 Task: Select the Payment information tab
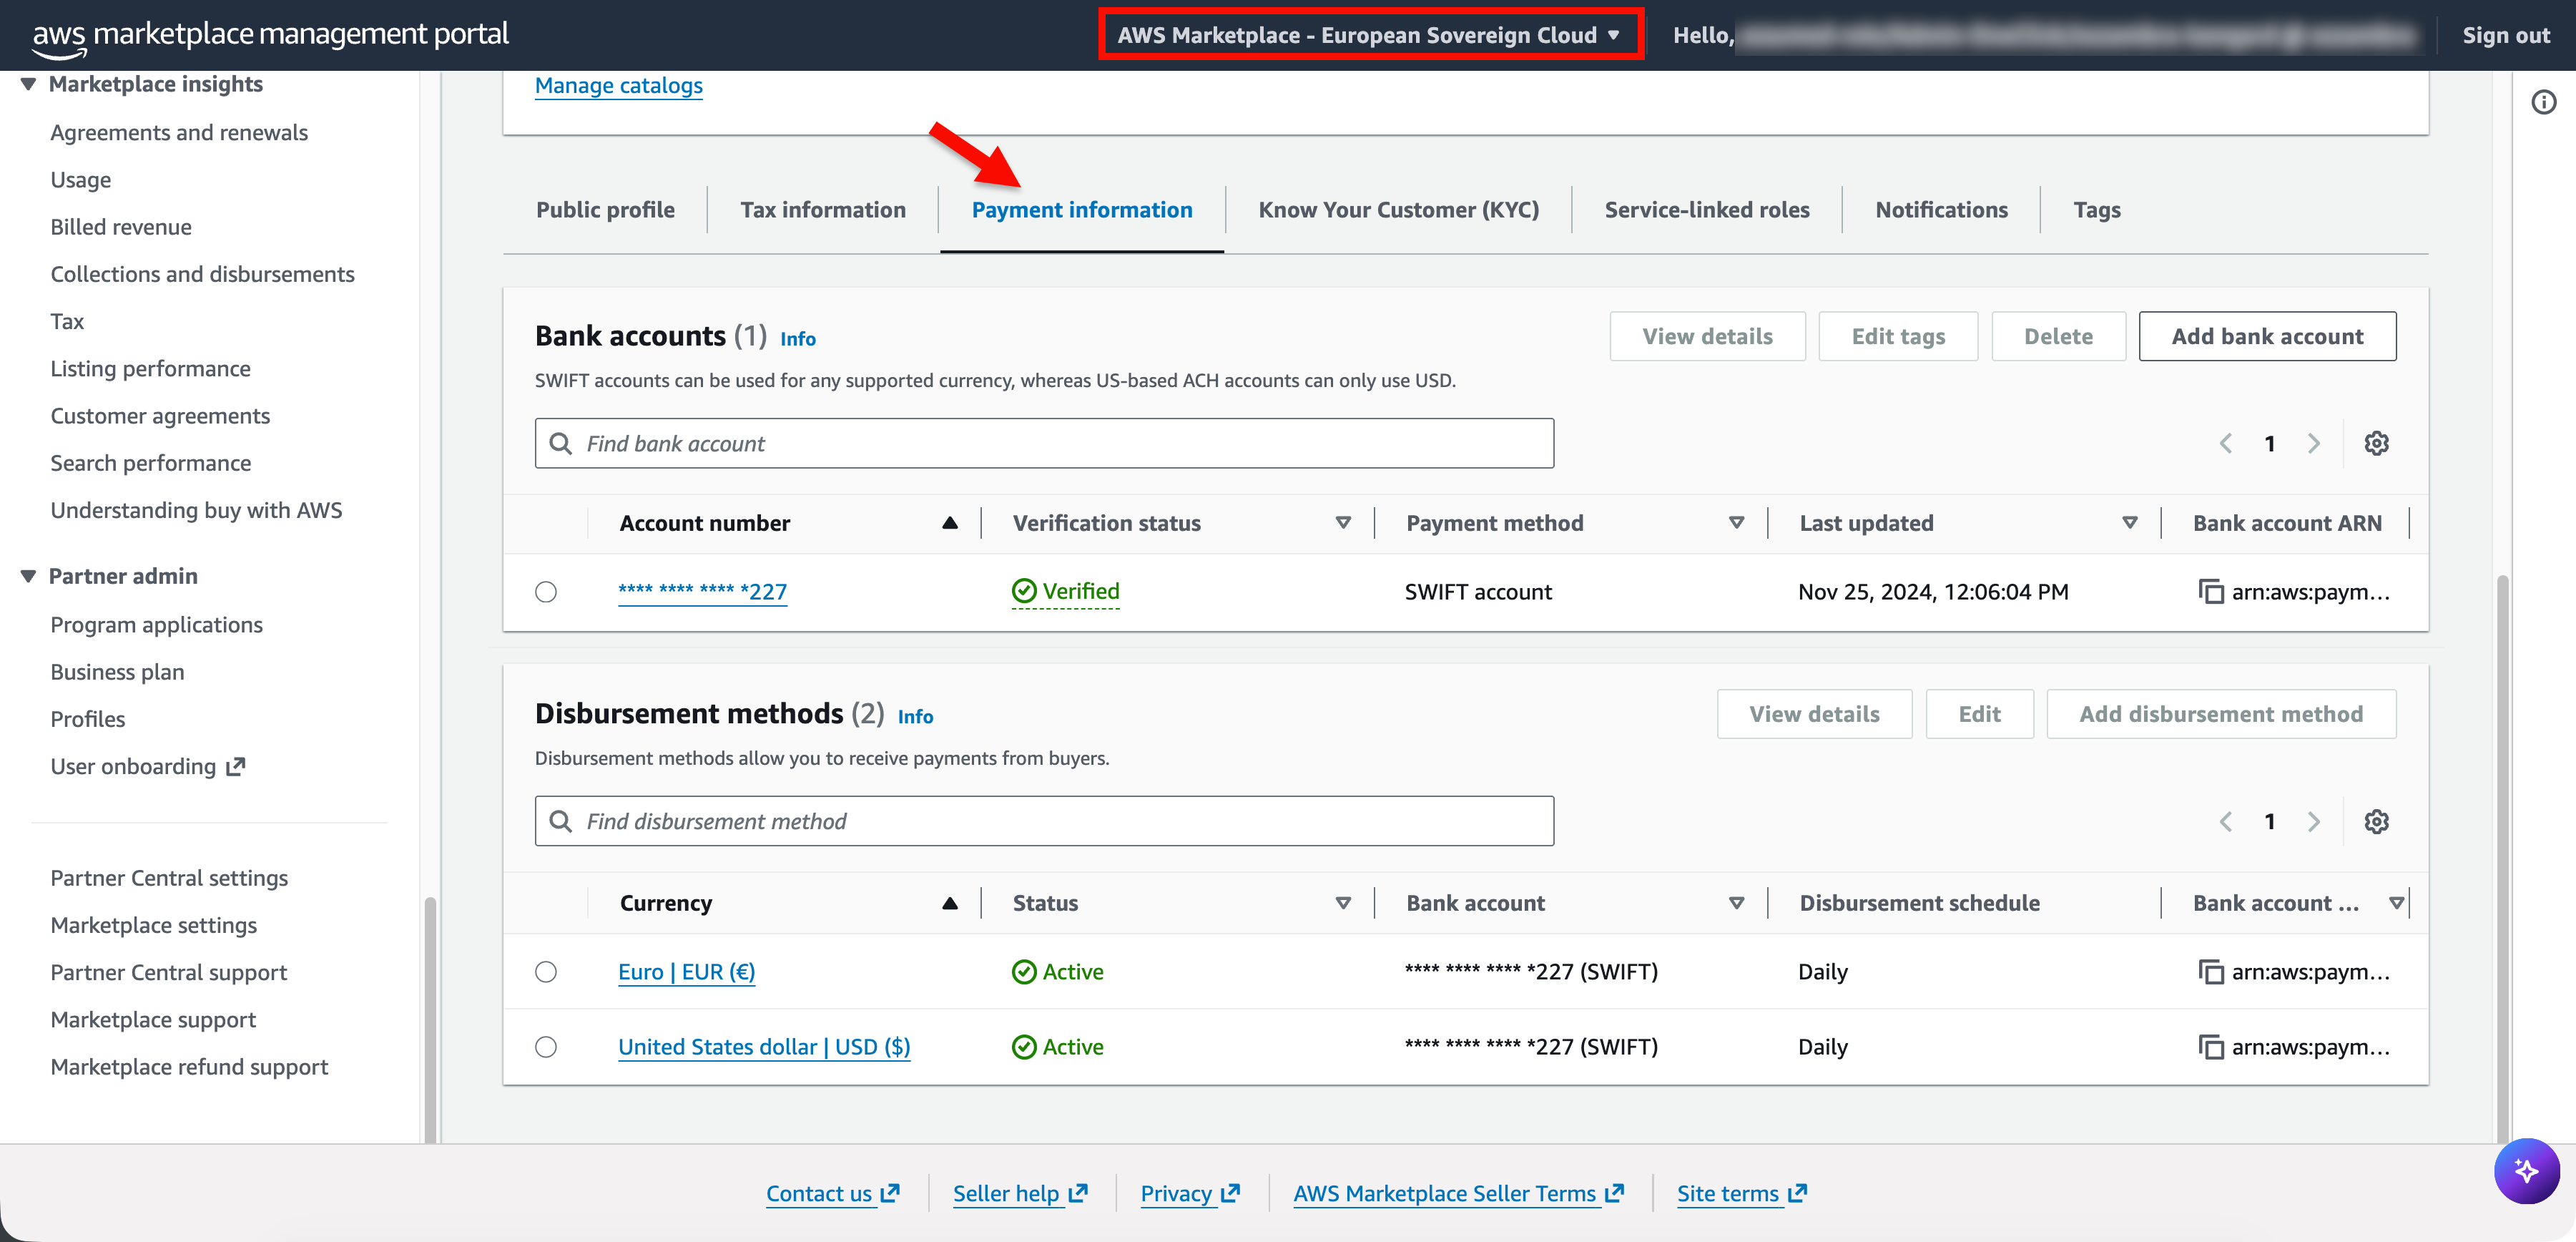click(1082, 210)
